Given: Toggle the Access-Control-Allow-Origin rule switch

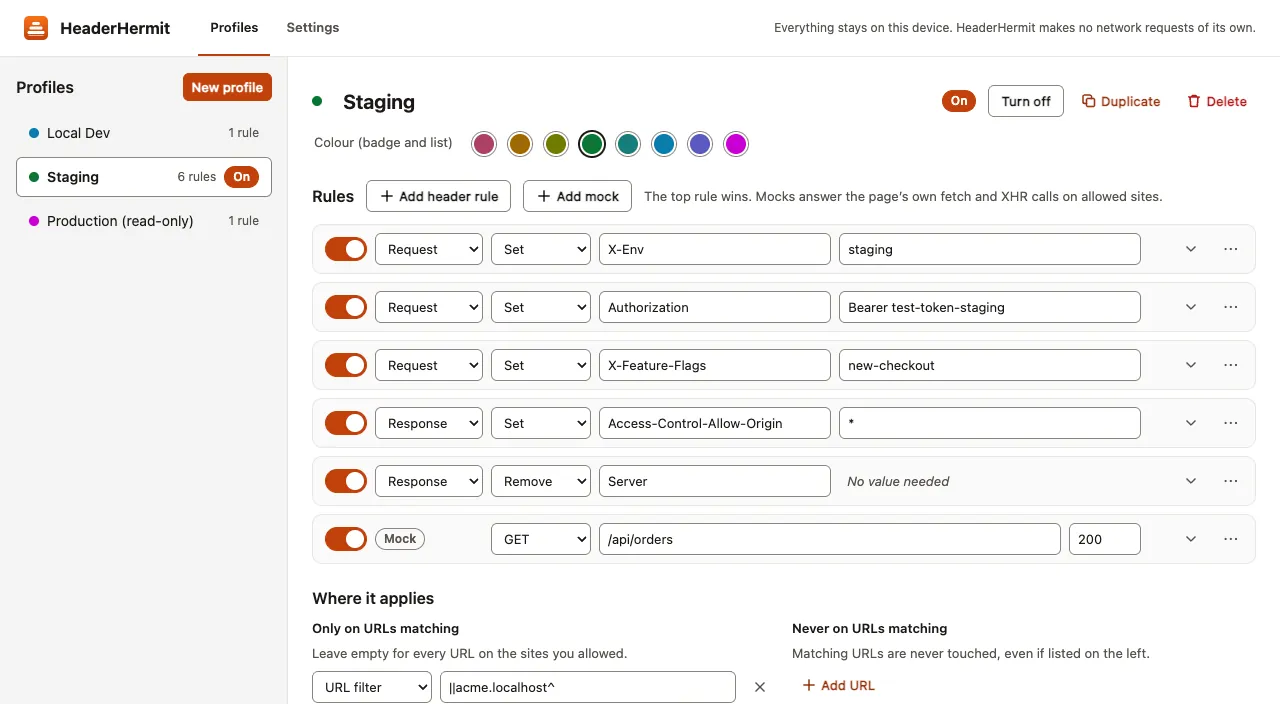Looking at the screenshot, I should pos(346,423).
